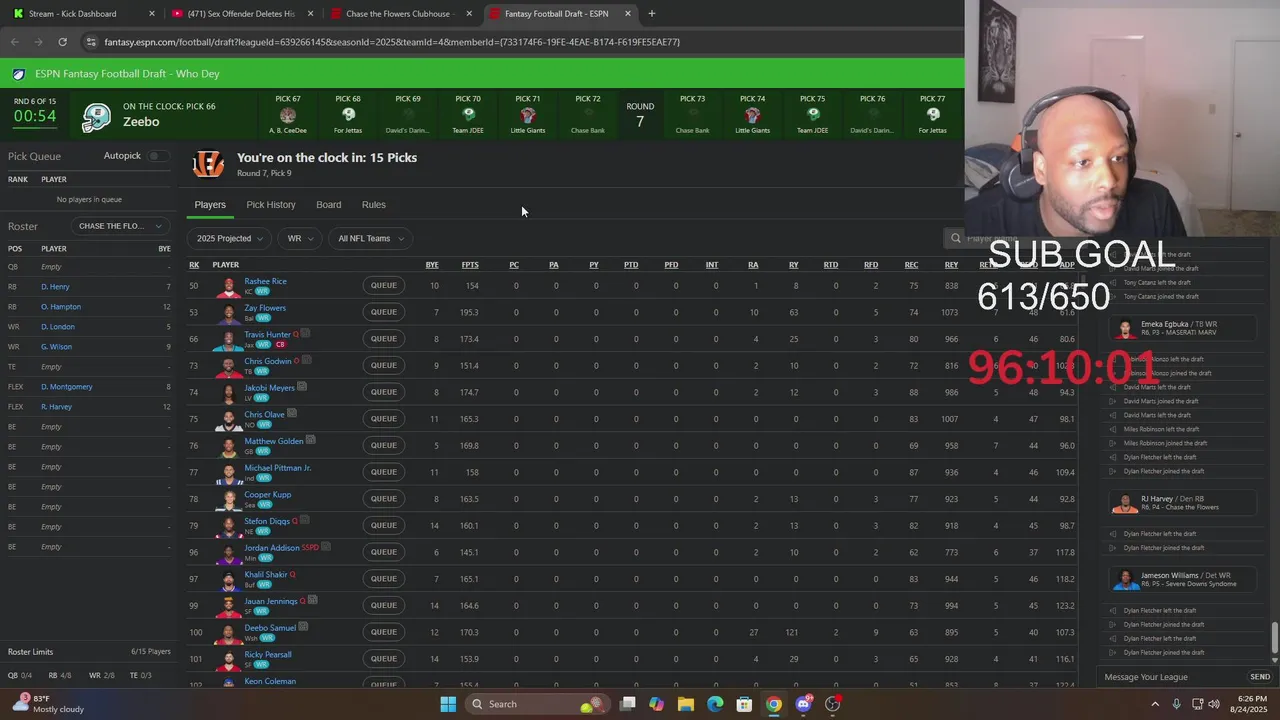Open the Windows Start menu

pyautogui.click(x=448, y=704)
